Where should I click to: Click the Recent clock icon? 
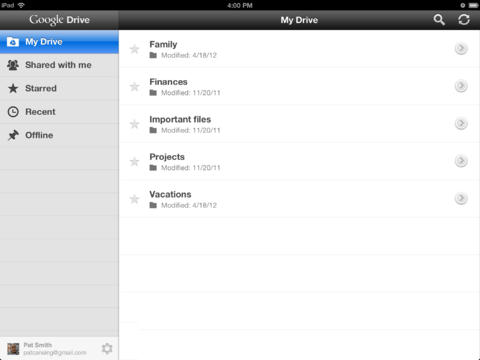coord(13,112)
